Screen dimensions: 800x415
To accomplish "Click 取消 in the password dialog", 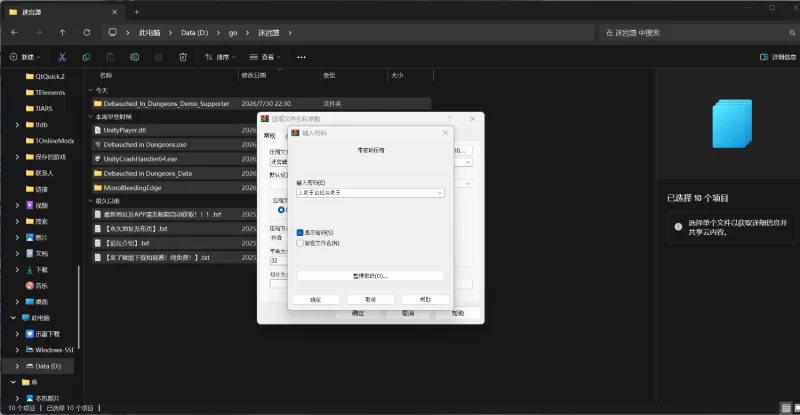I will 370,300.
